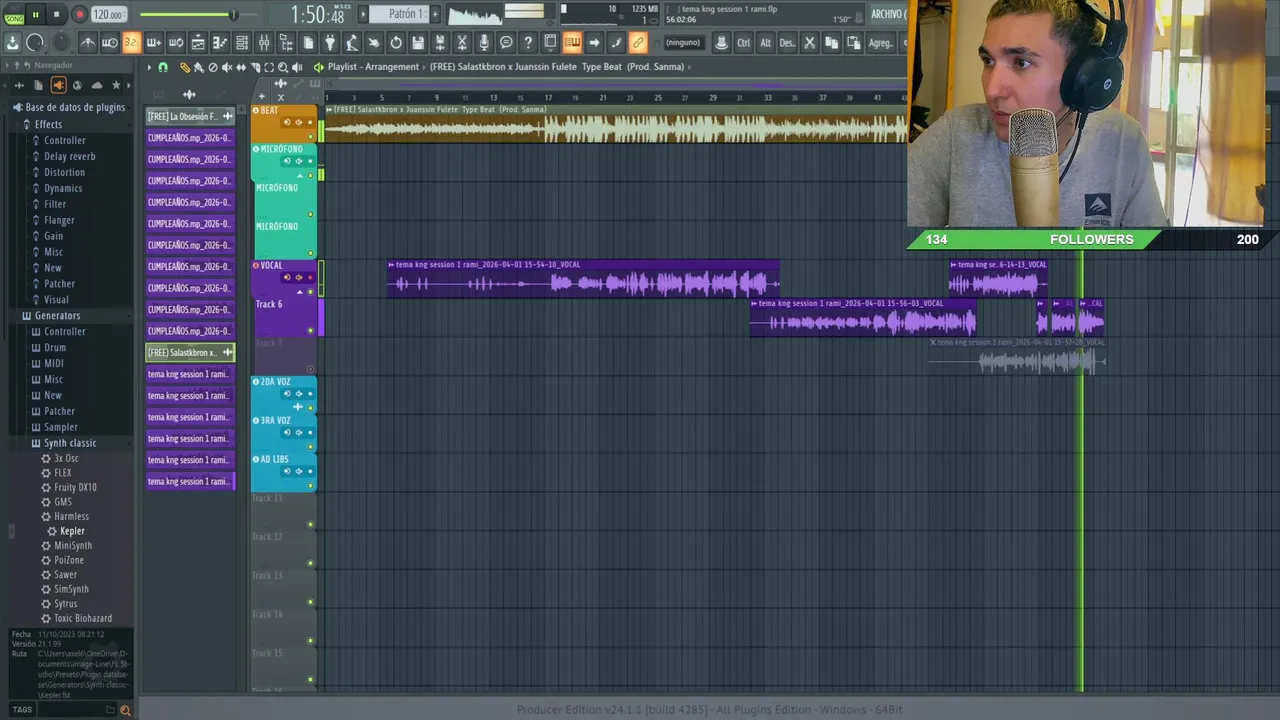Select the Sytrus synth in browser
Viewport: 1280px width, 720px height.
(65, 604)
